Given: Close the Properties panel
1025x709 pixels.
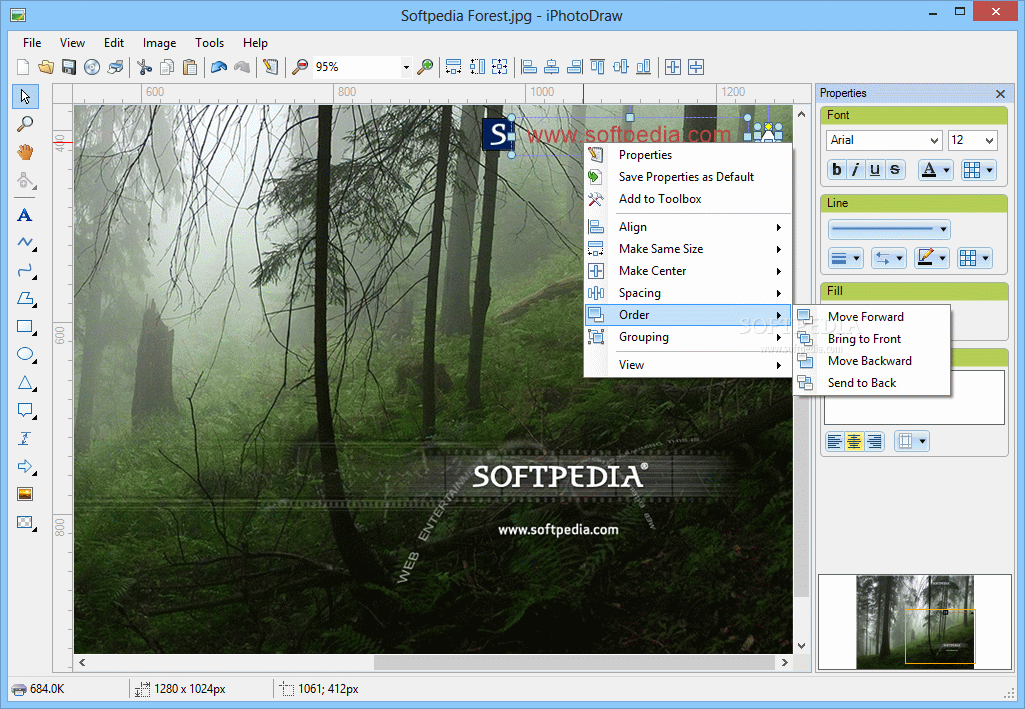Looking at the screenshot, I should coord(1000,94).
